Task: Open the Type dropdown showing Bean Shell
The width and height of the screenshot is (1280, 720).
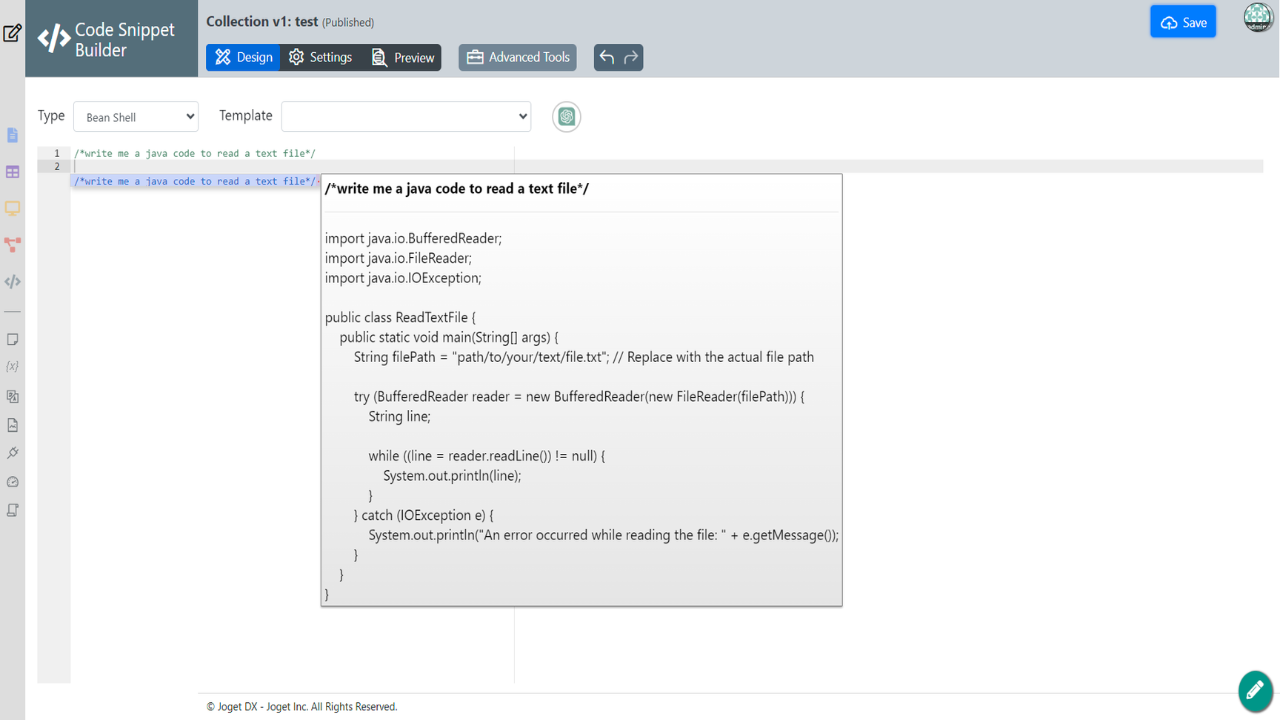Action: [136, 117]
